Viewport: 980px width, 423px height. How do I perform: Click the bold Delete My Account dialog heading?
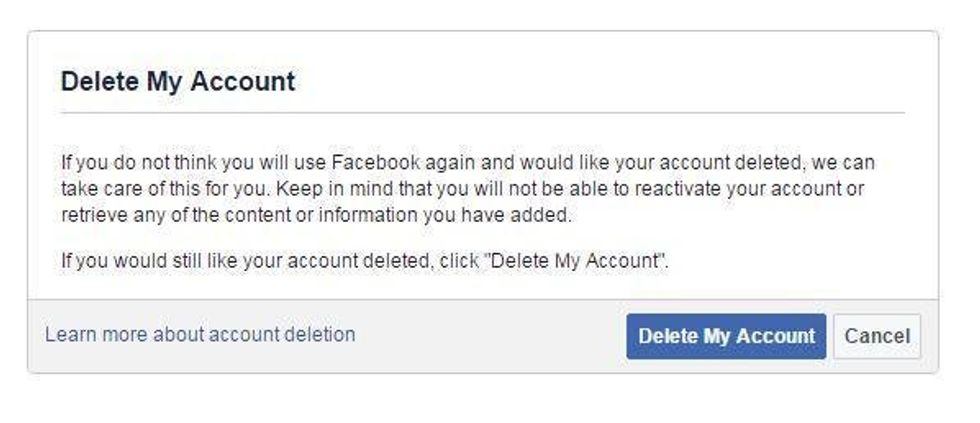(x=178, y=82)
